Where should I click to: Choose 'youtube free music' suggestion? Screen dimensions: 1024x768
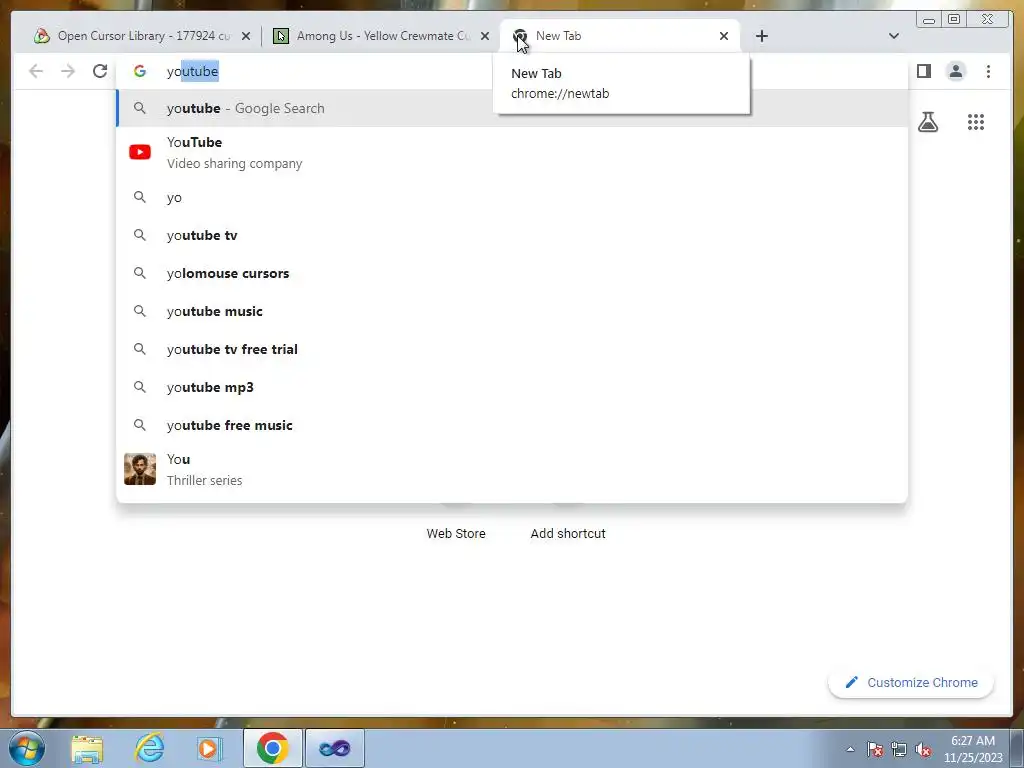(512, 425)
